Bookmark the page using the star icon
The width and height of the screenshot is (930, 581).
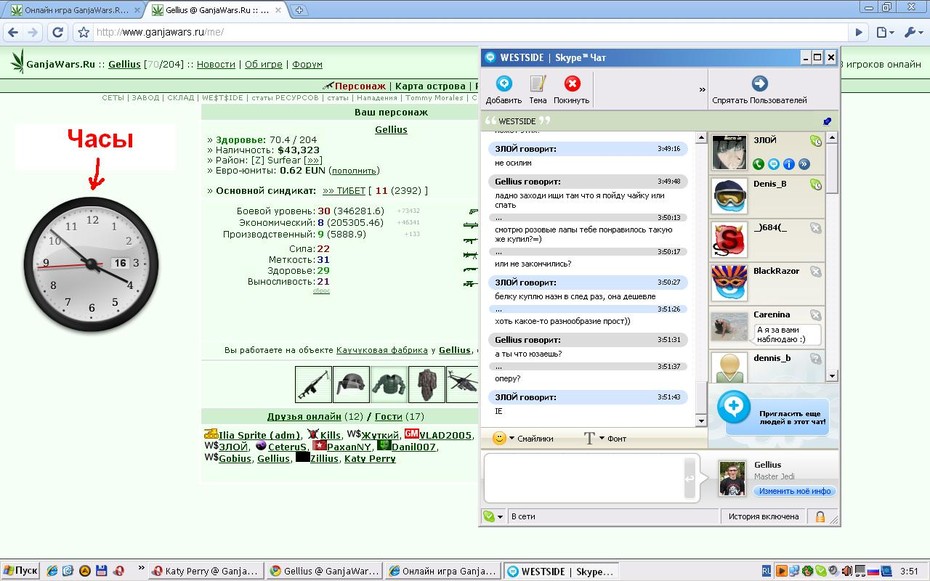tap(84, 32)
